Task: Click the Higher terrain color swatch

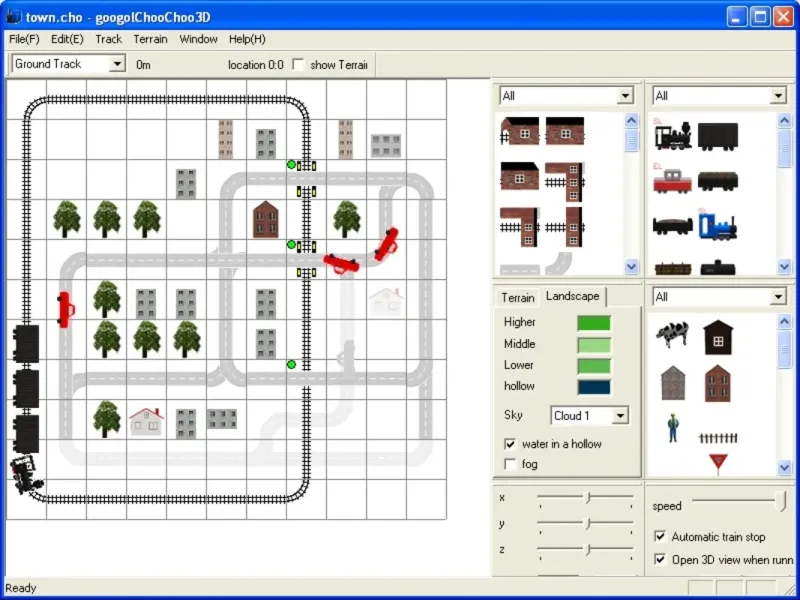Action: tap(594, 323)
